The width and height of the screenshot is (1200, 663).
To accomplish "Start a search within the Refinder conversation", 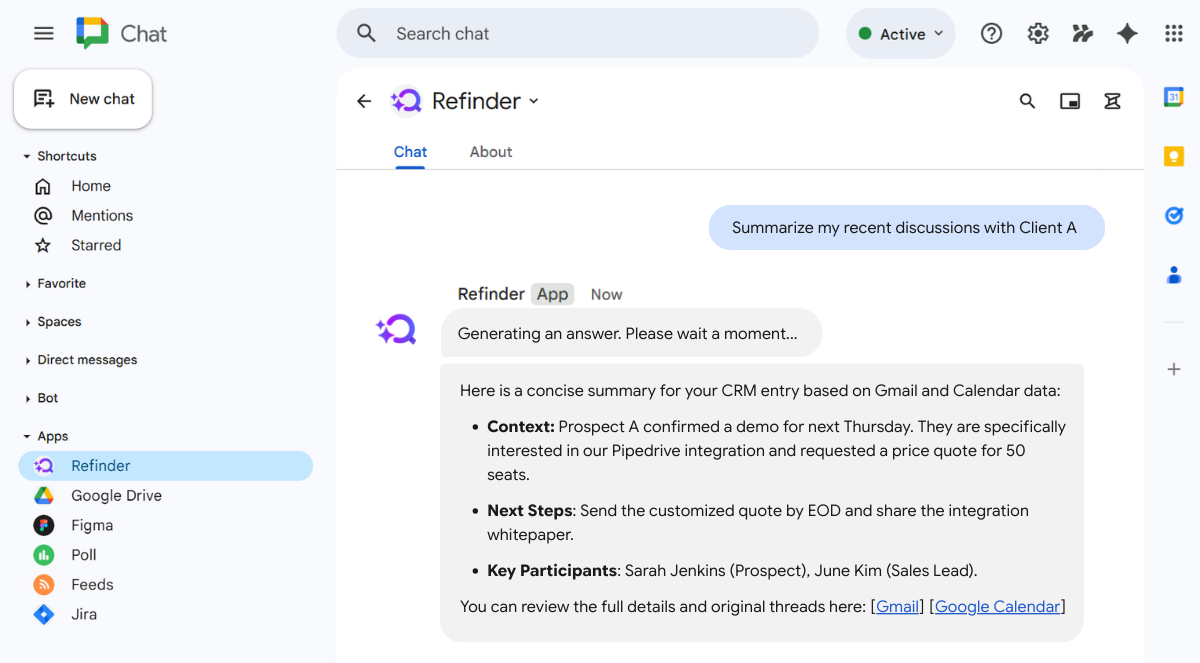I will (x=1027, y=100).
